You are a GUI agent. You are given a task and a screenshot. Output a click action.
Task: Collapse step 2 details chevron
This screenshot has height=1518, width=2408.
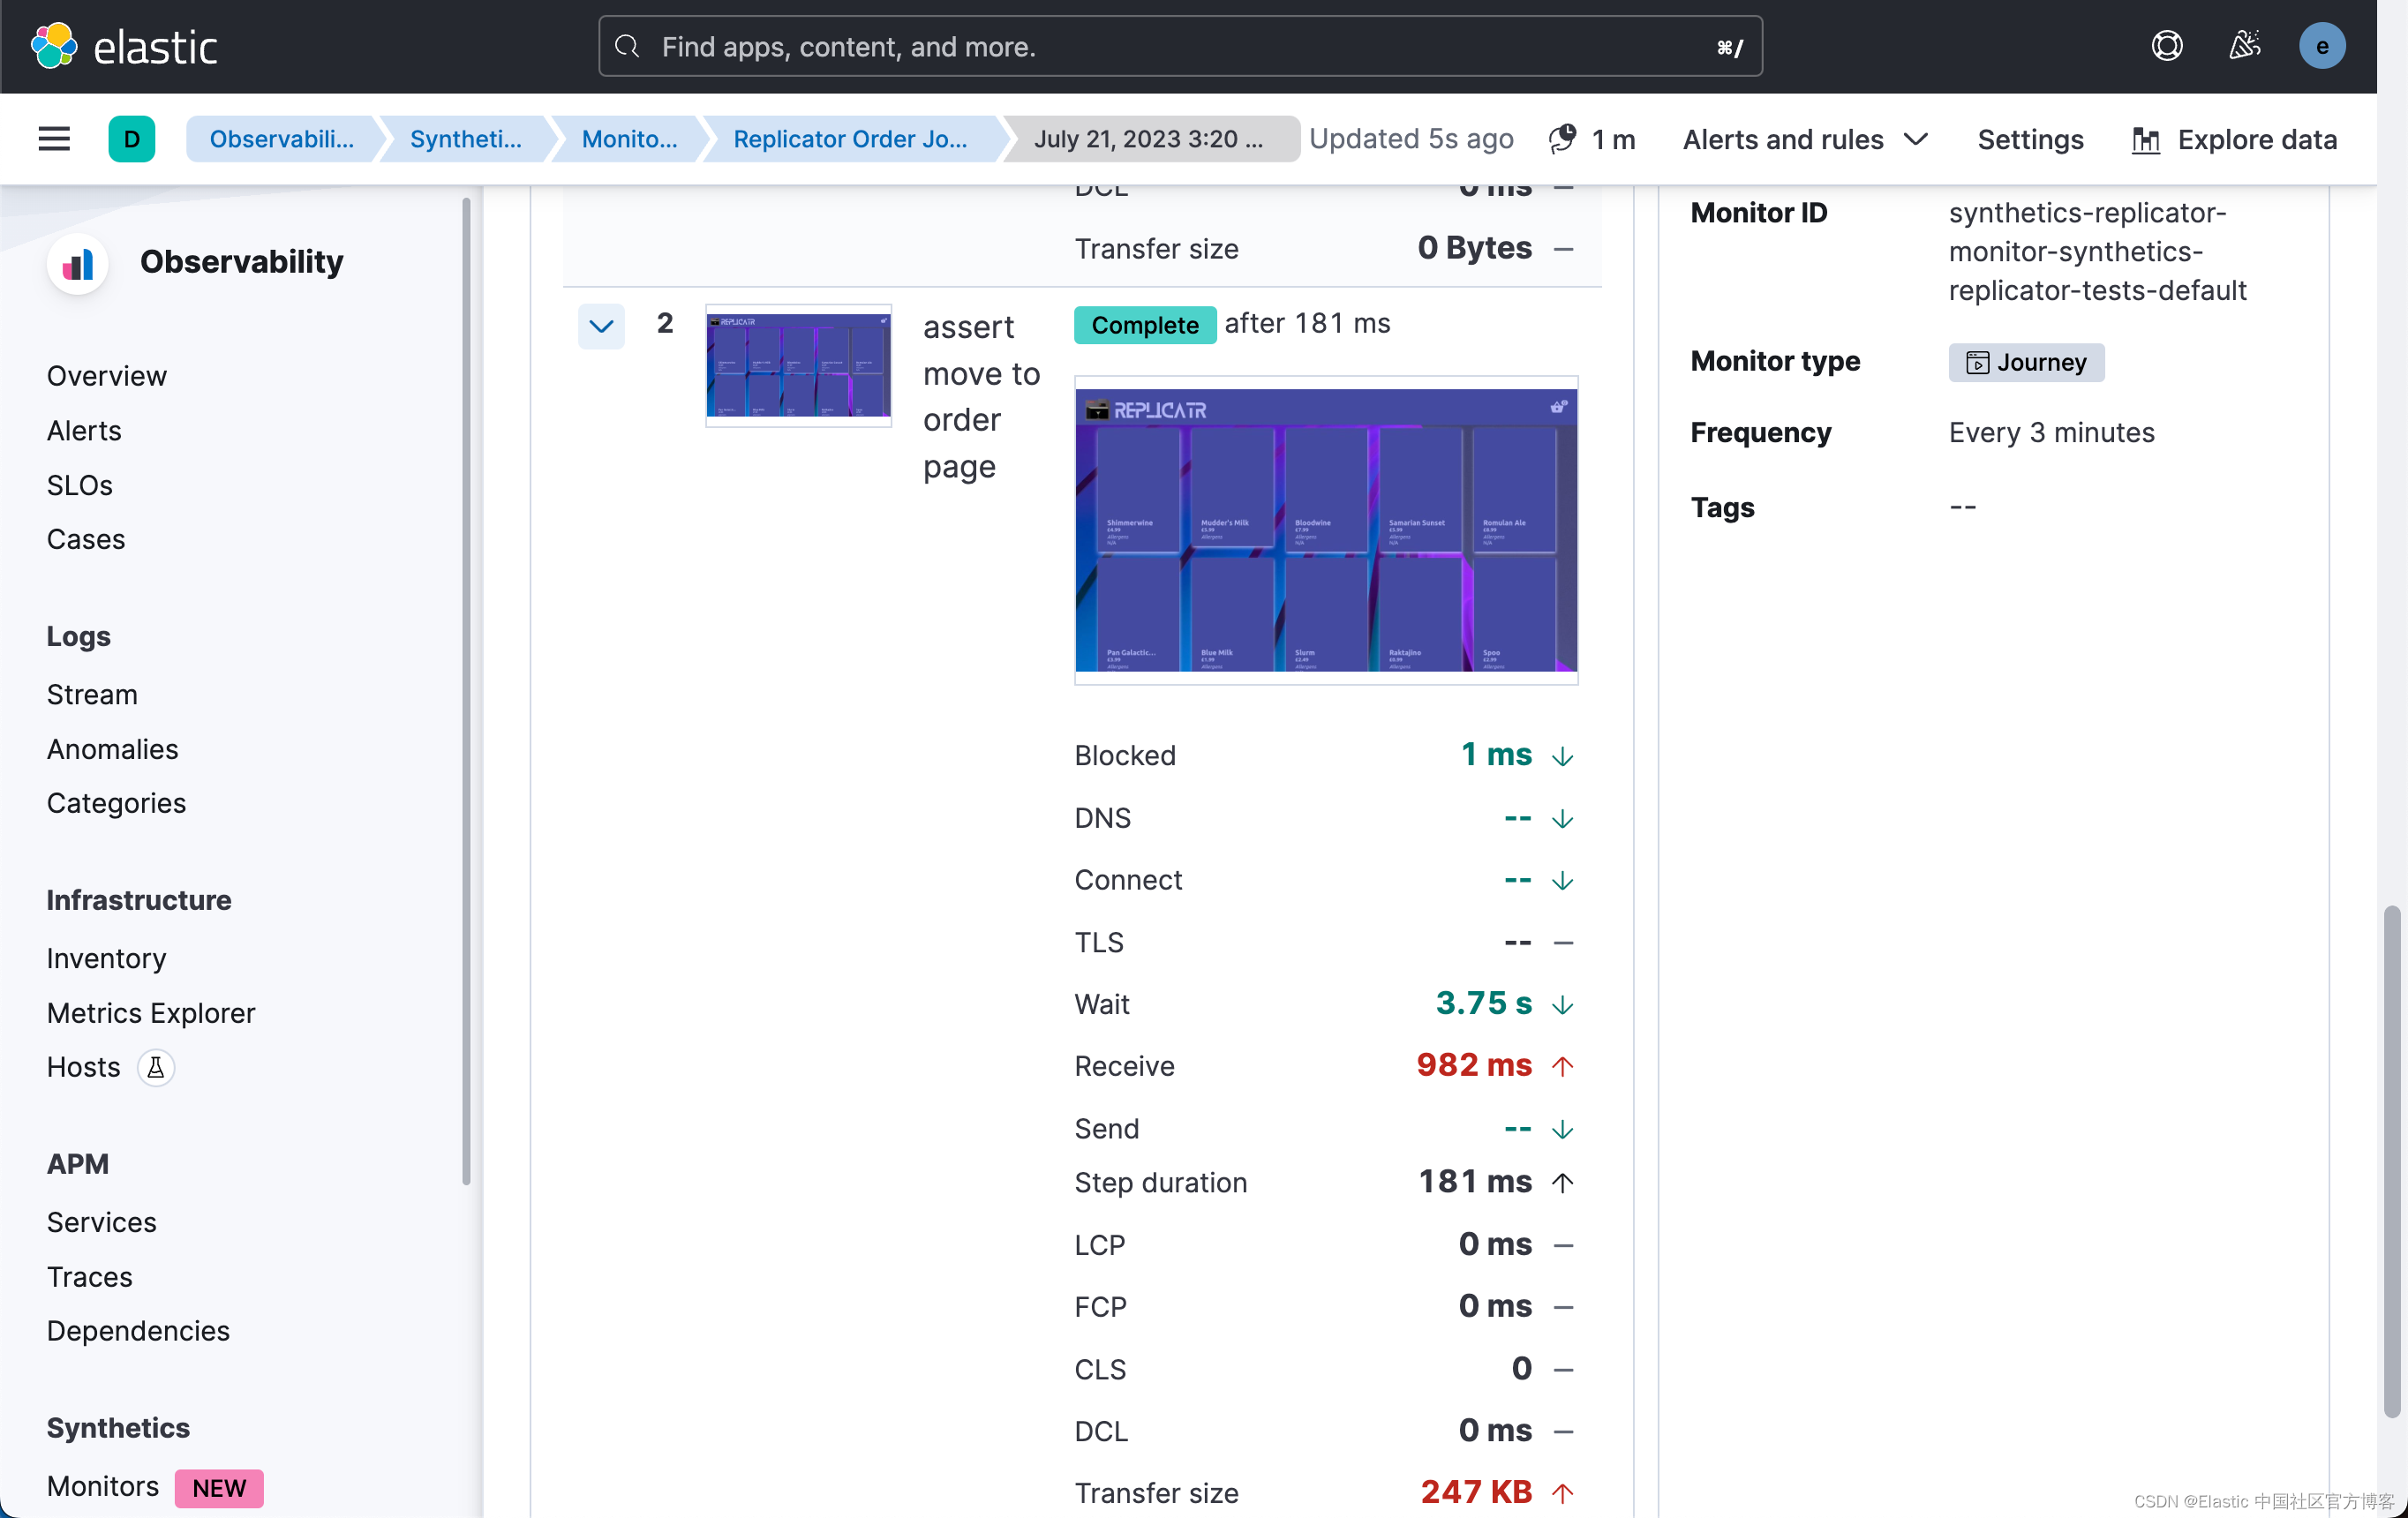pos(601,326)
